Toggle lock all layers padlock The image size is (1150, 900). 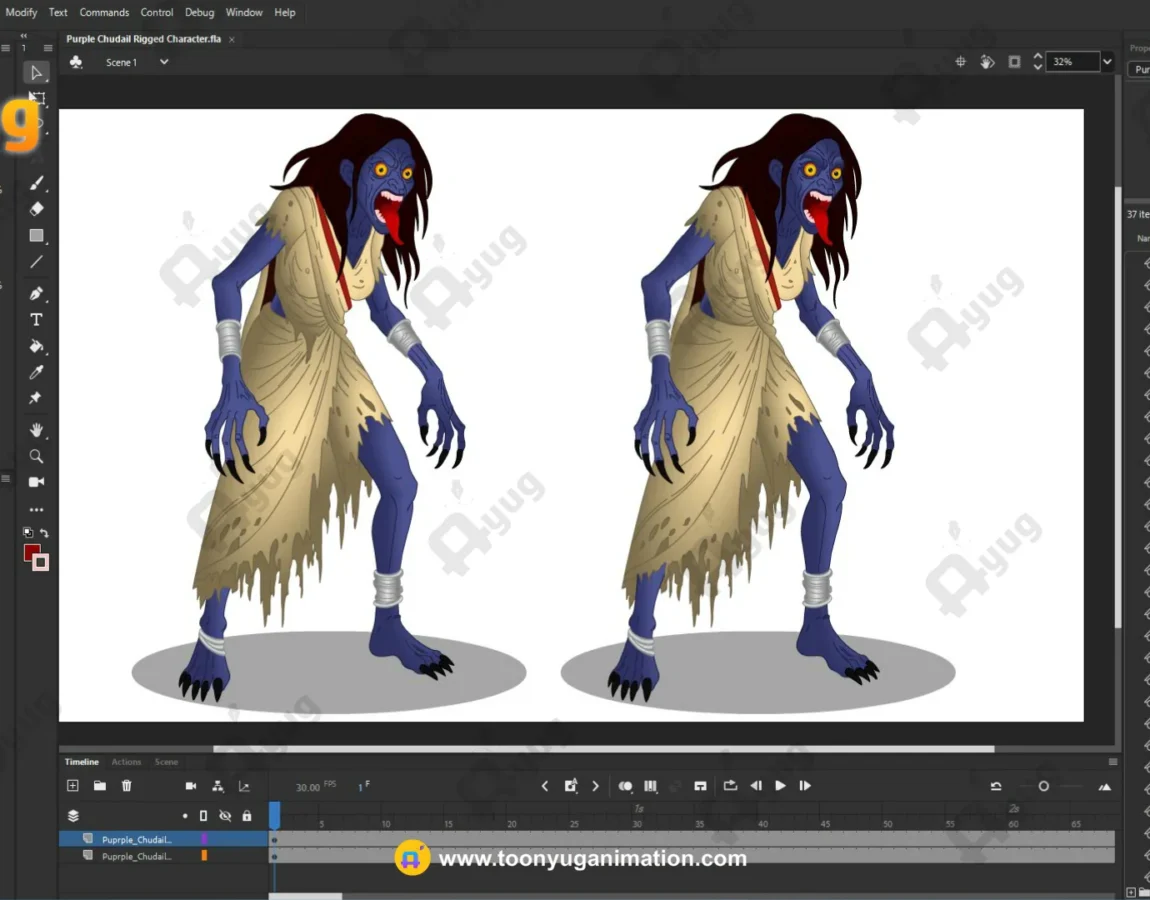click(247, 816)
